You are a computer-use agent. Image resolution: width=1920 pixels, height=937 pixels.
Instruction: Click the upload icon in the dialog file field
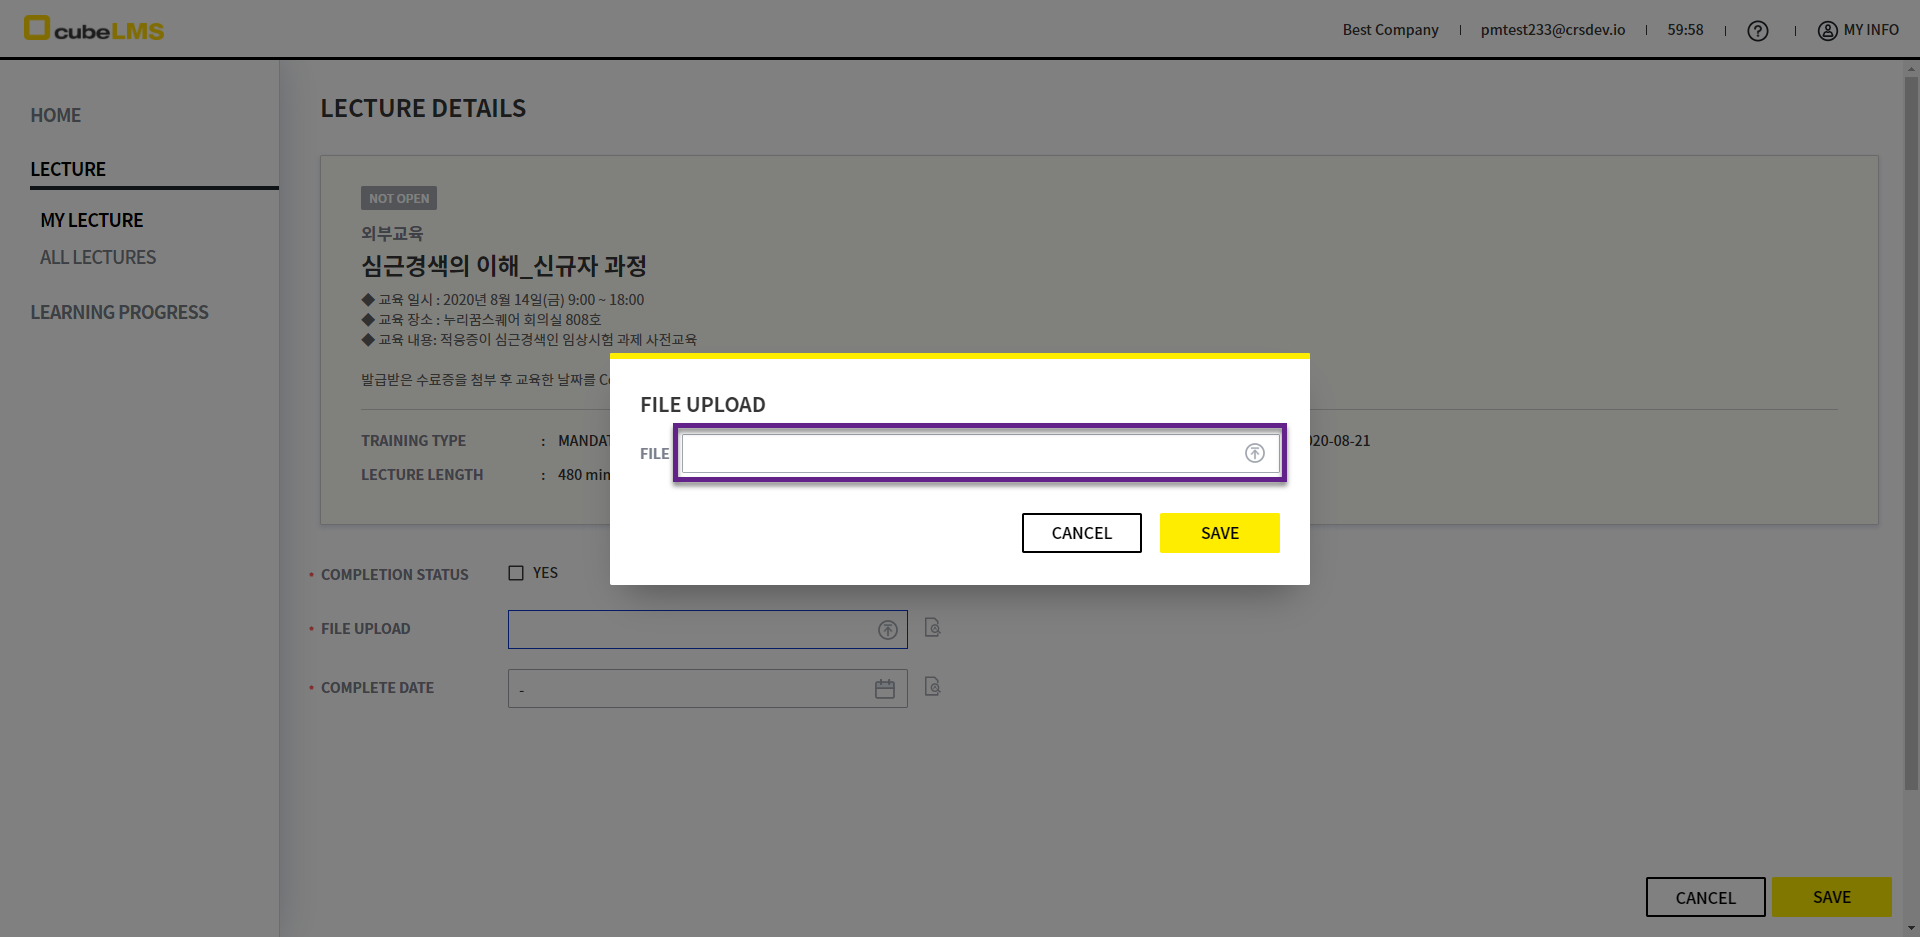pyautogui.click(x=1254, y=453)
